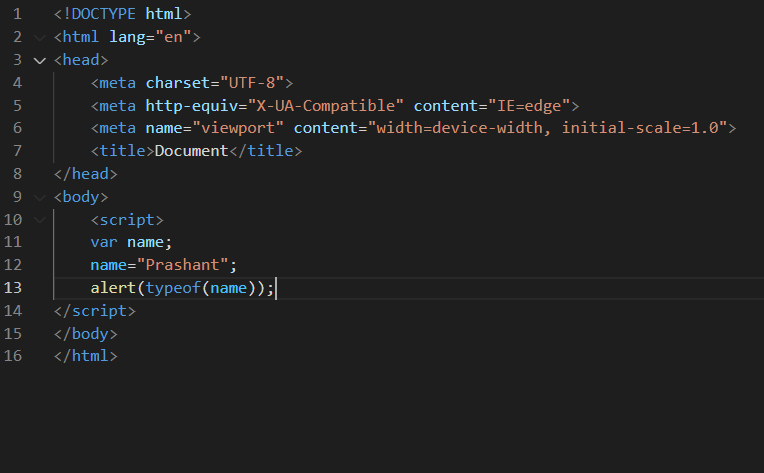Click the var keyword on line 11
The width and height of the screenshot is (764, 473).
(x=104, y=242)
